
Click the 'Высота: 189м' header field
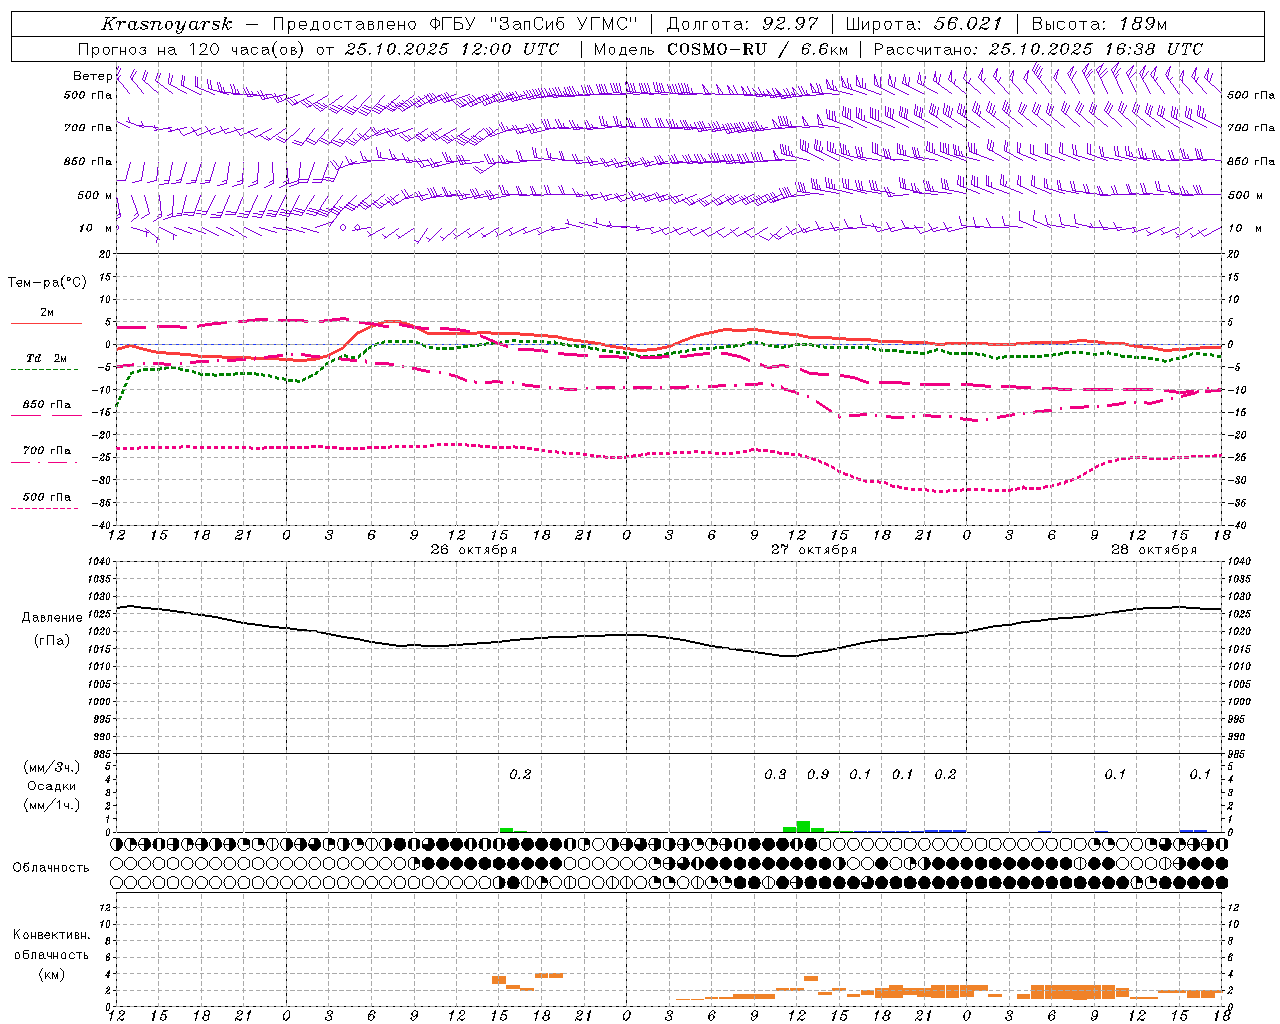[1099, 24]
